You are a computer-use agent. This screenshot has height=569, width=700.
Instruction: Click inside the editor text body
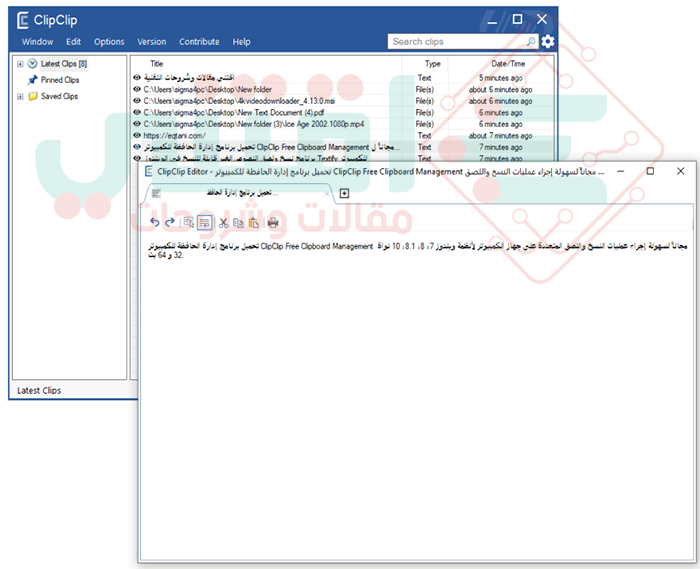(417, 397)
